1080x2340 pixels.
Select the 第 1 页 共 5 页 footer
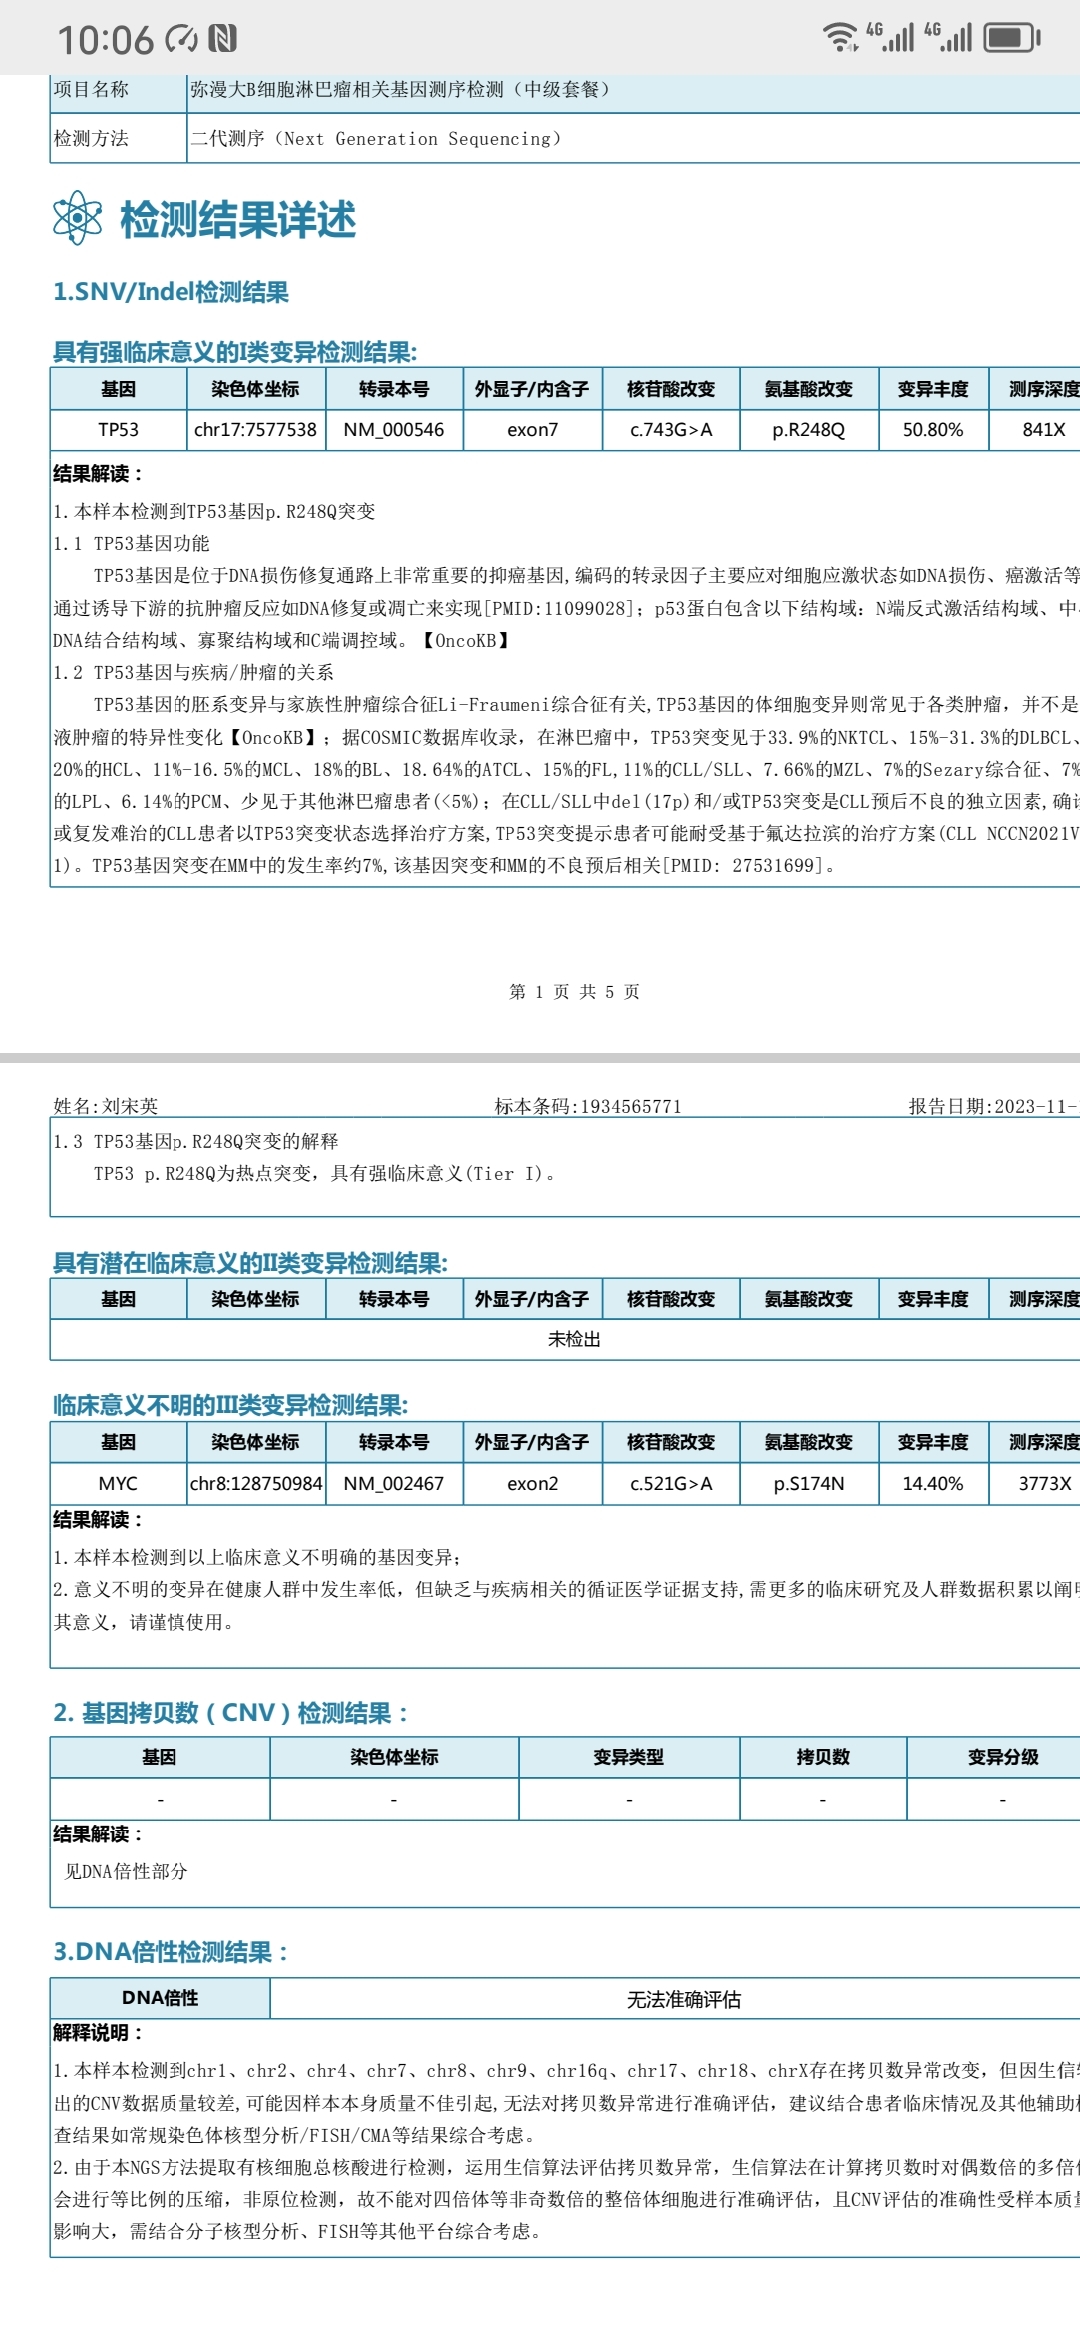point(574,992)
